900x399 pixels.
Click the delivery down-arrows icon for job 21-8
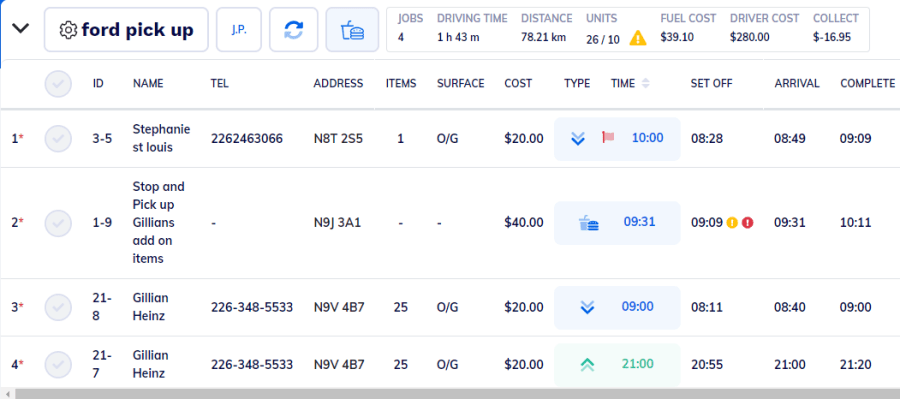[587, 308]
